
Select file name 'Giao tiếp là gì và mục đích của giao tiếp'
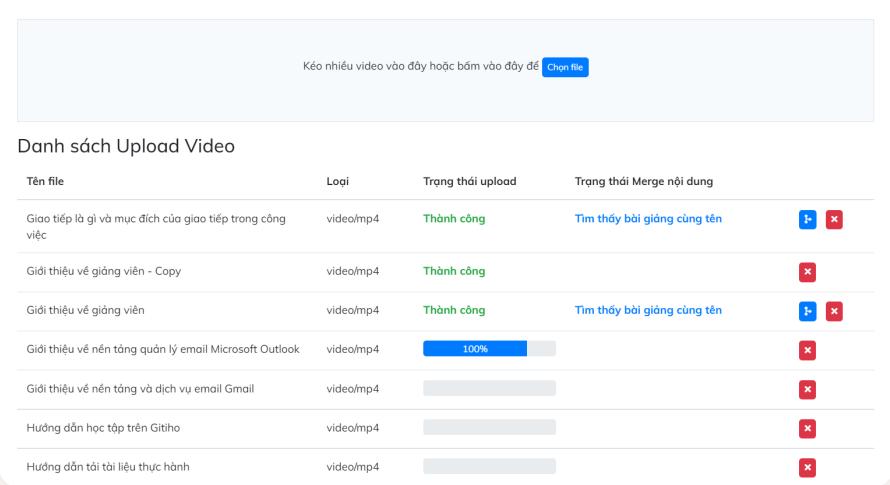pos(156,227)
